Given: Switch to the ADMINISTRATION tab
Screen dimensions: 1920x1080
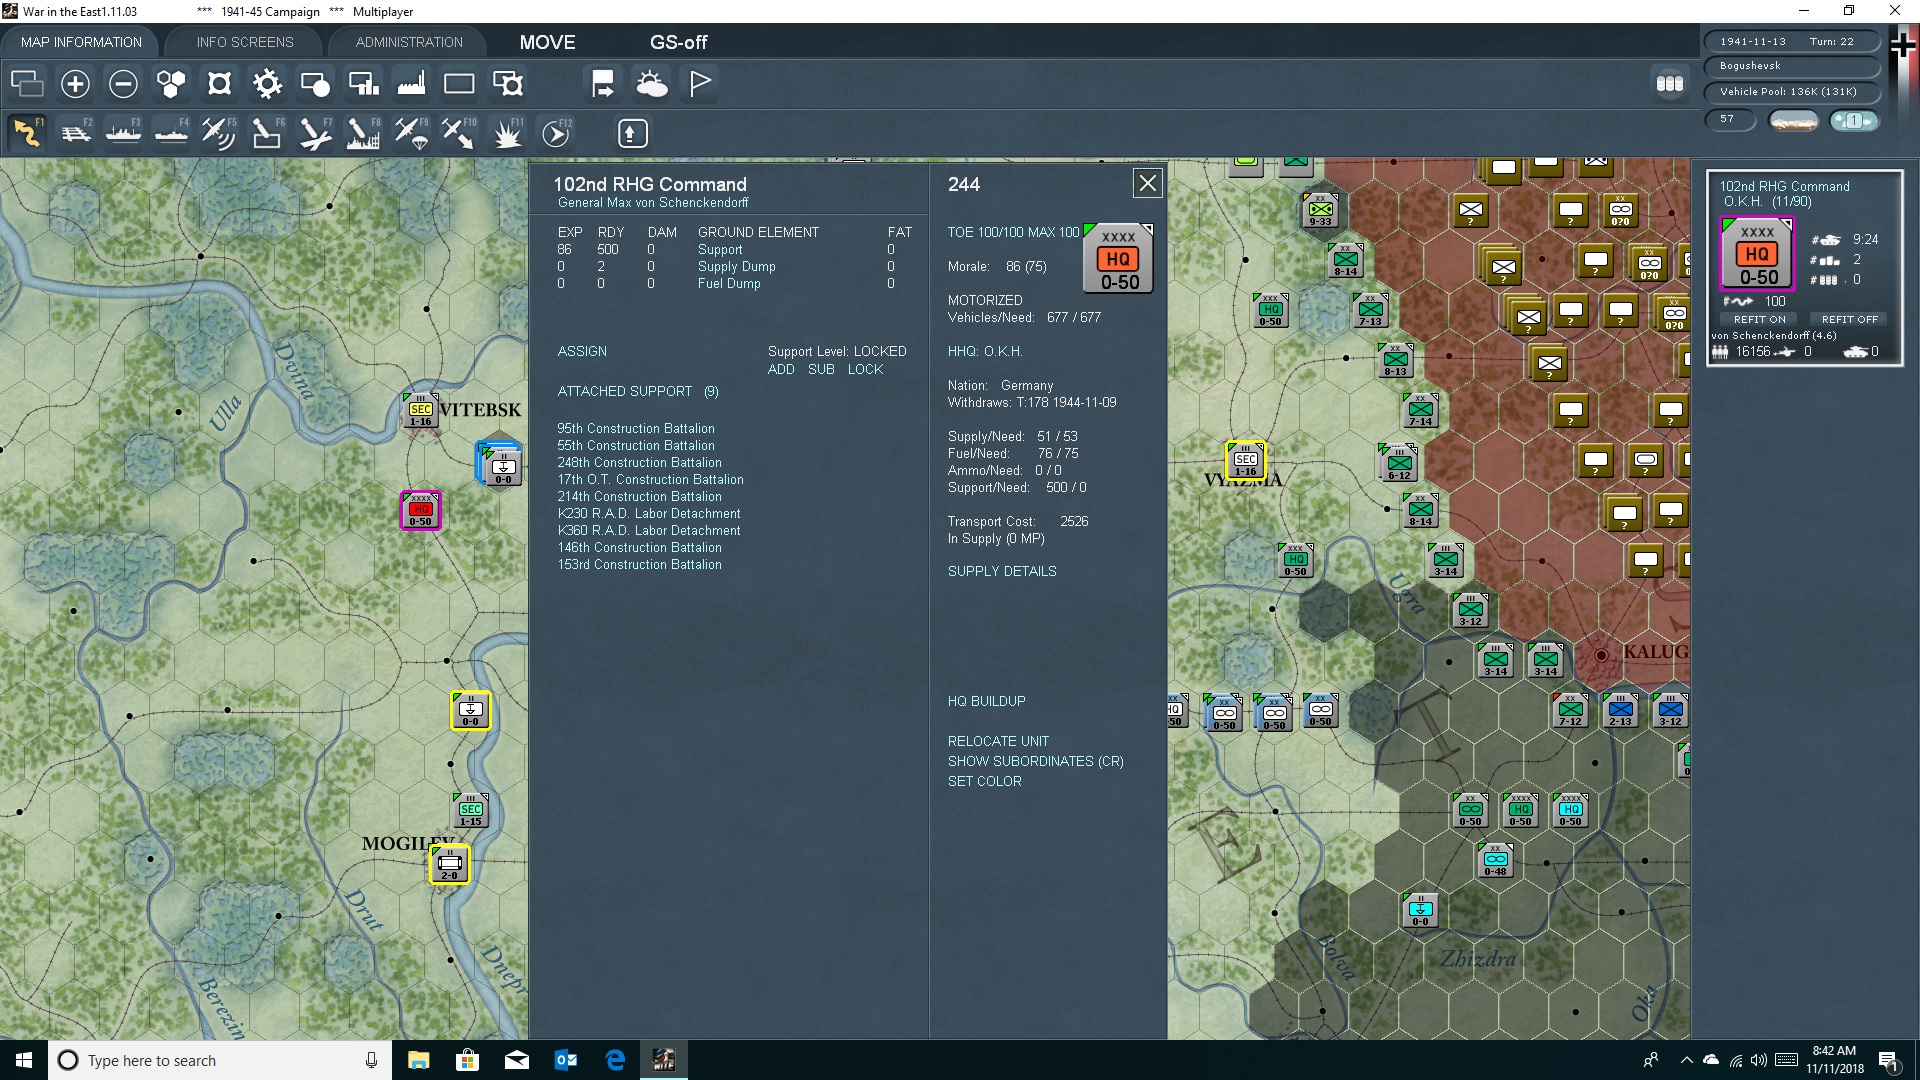Looking at the screenshot, I should tap(409, 42).
